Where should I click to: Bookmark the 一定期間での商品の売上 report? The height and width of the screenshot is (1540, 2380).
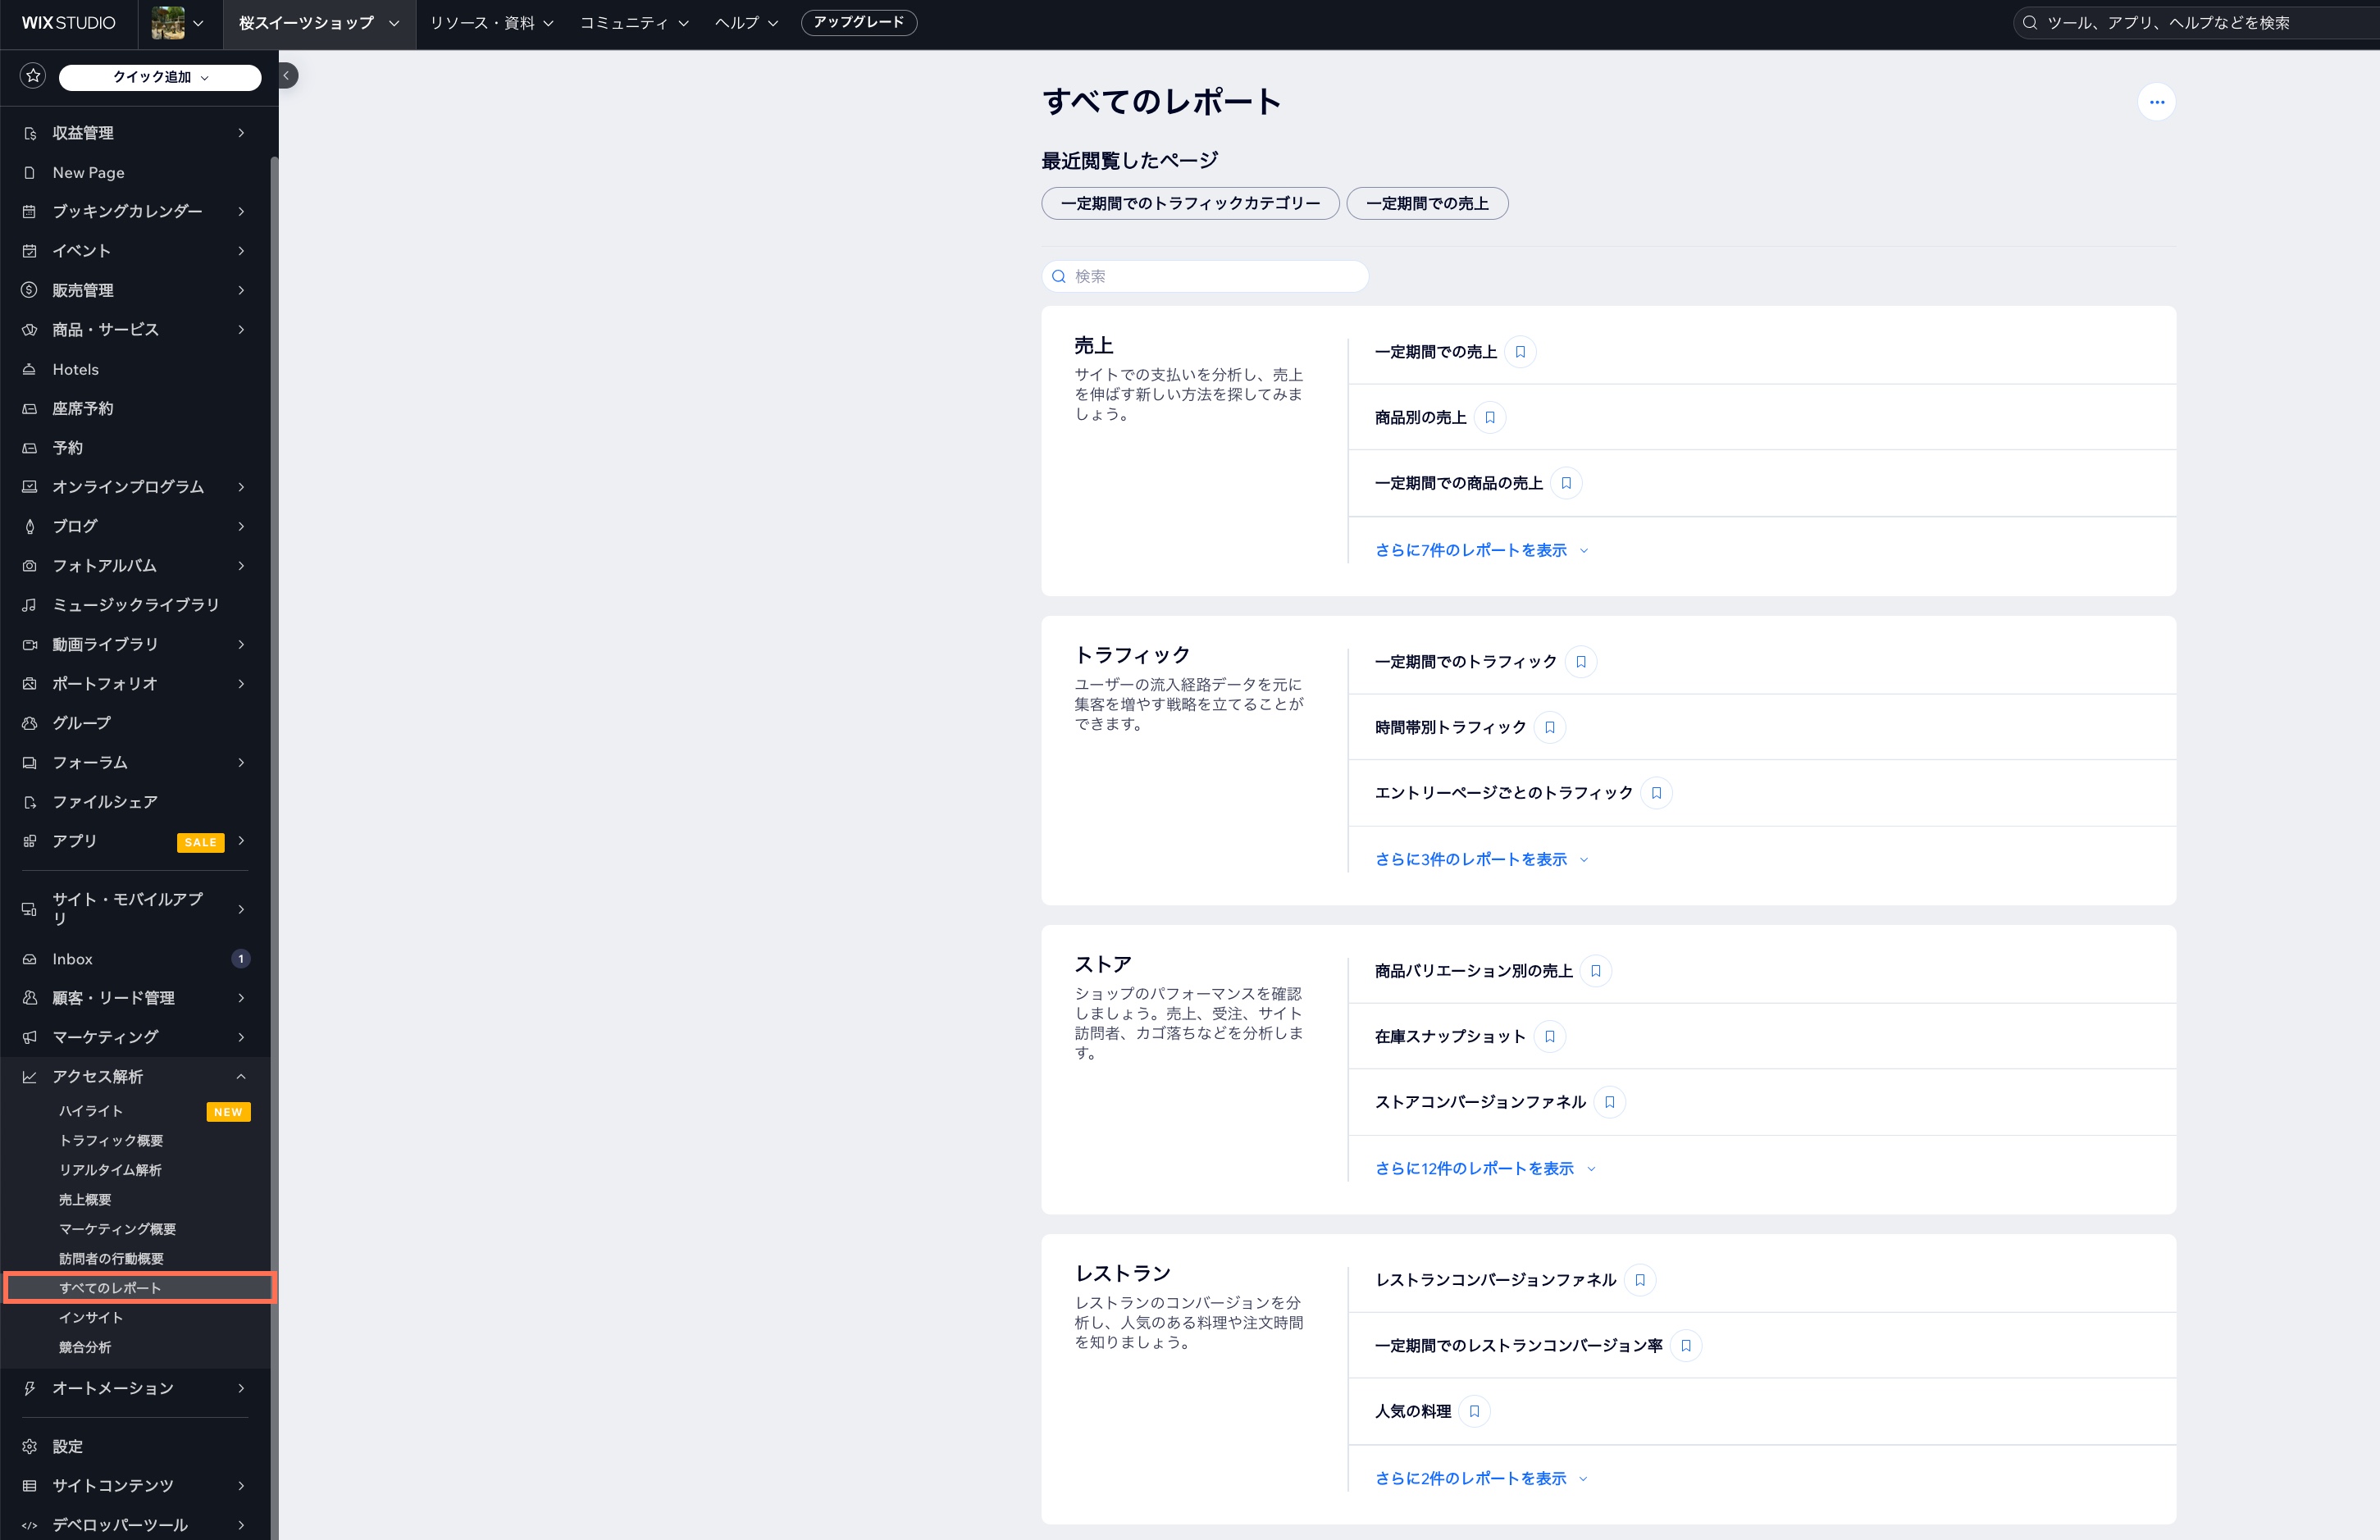[x=1566, y=483]
